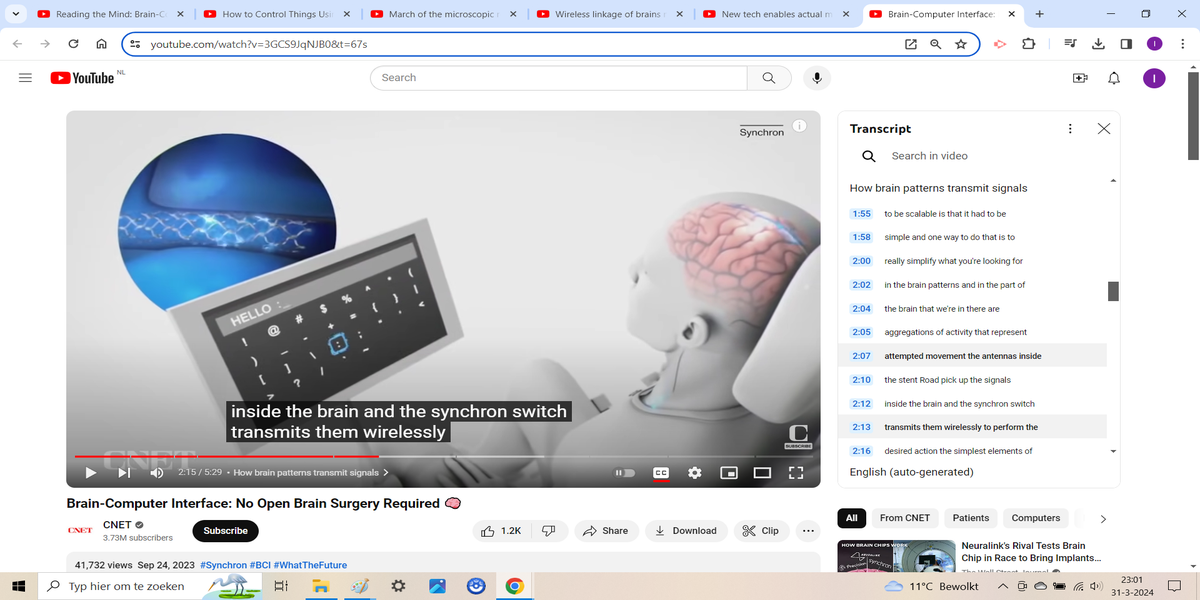Open player settings gear

point(694,473)
